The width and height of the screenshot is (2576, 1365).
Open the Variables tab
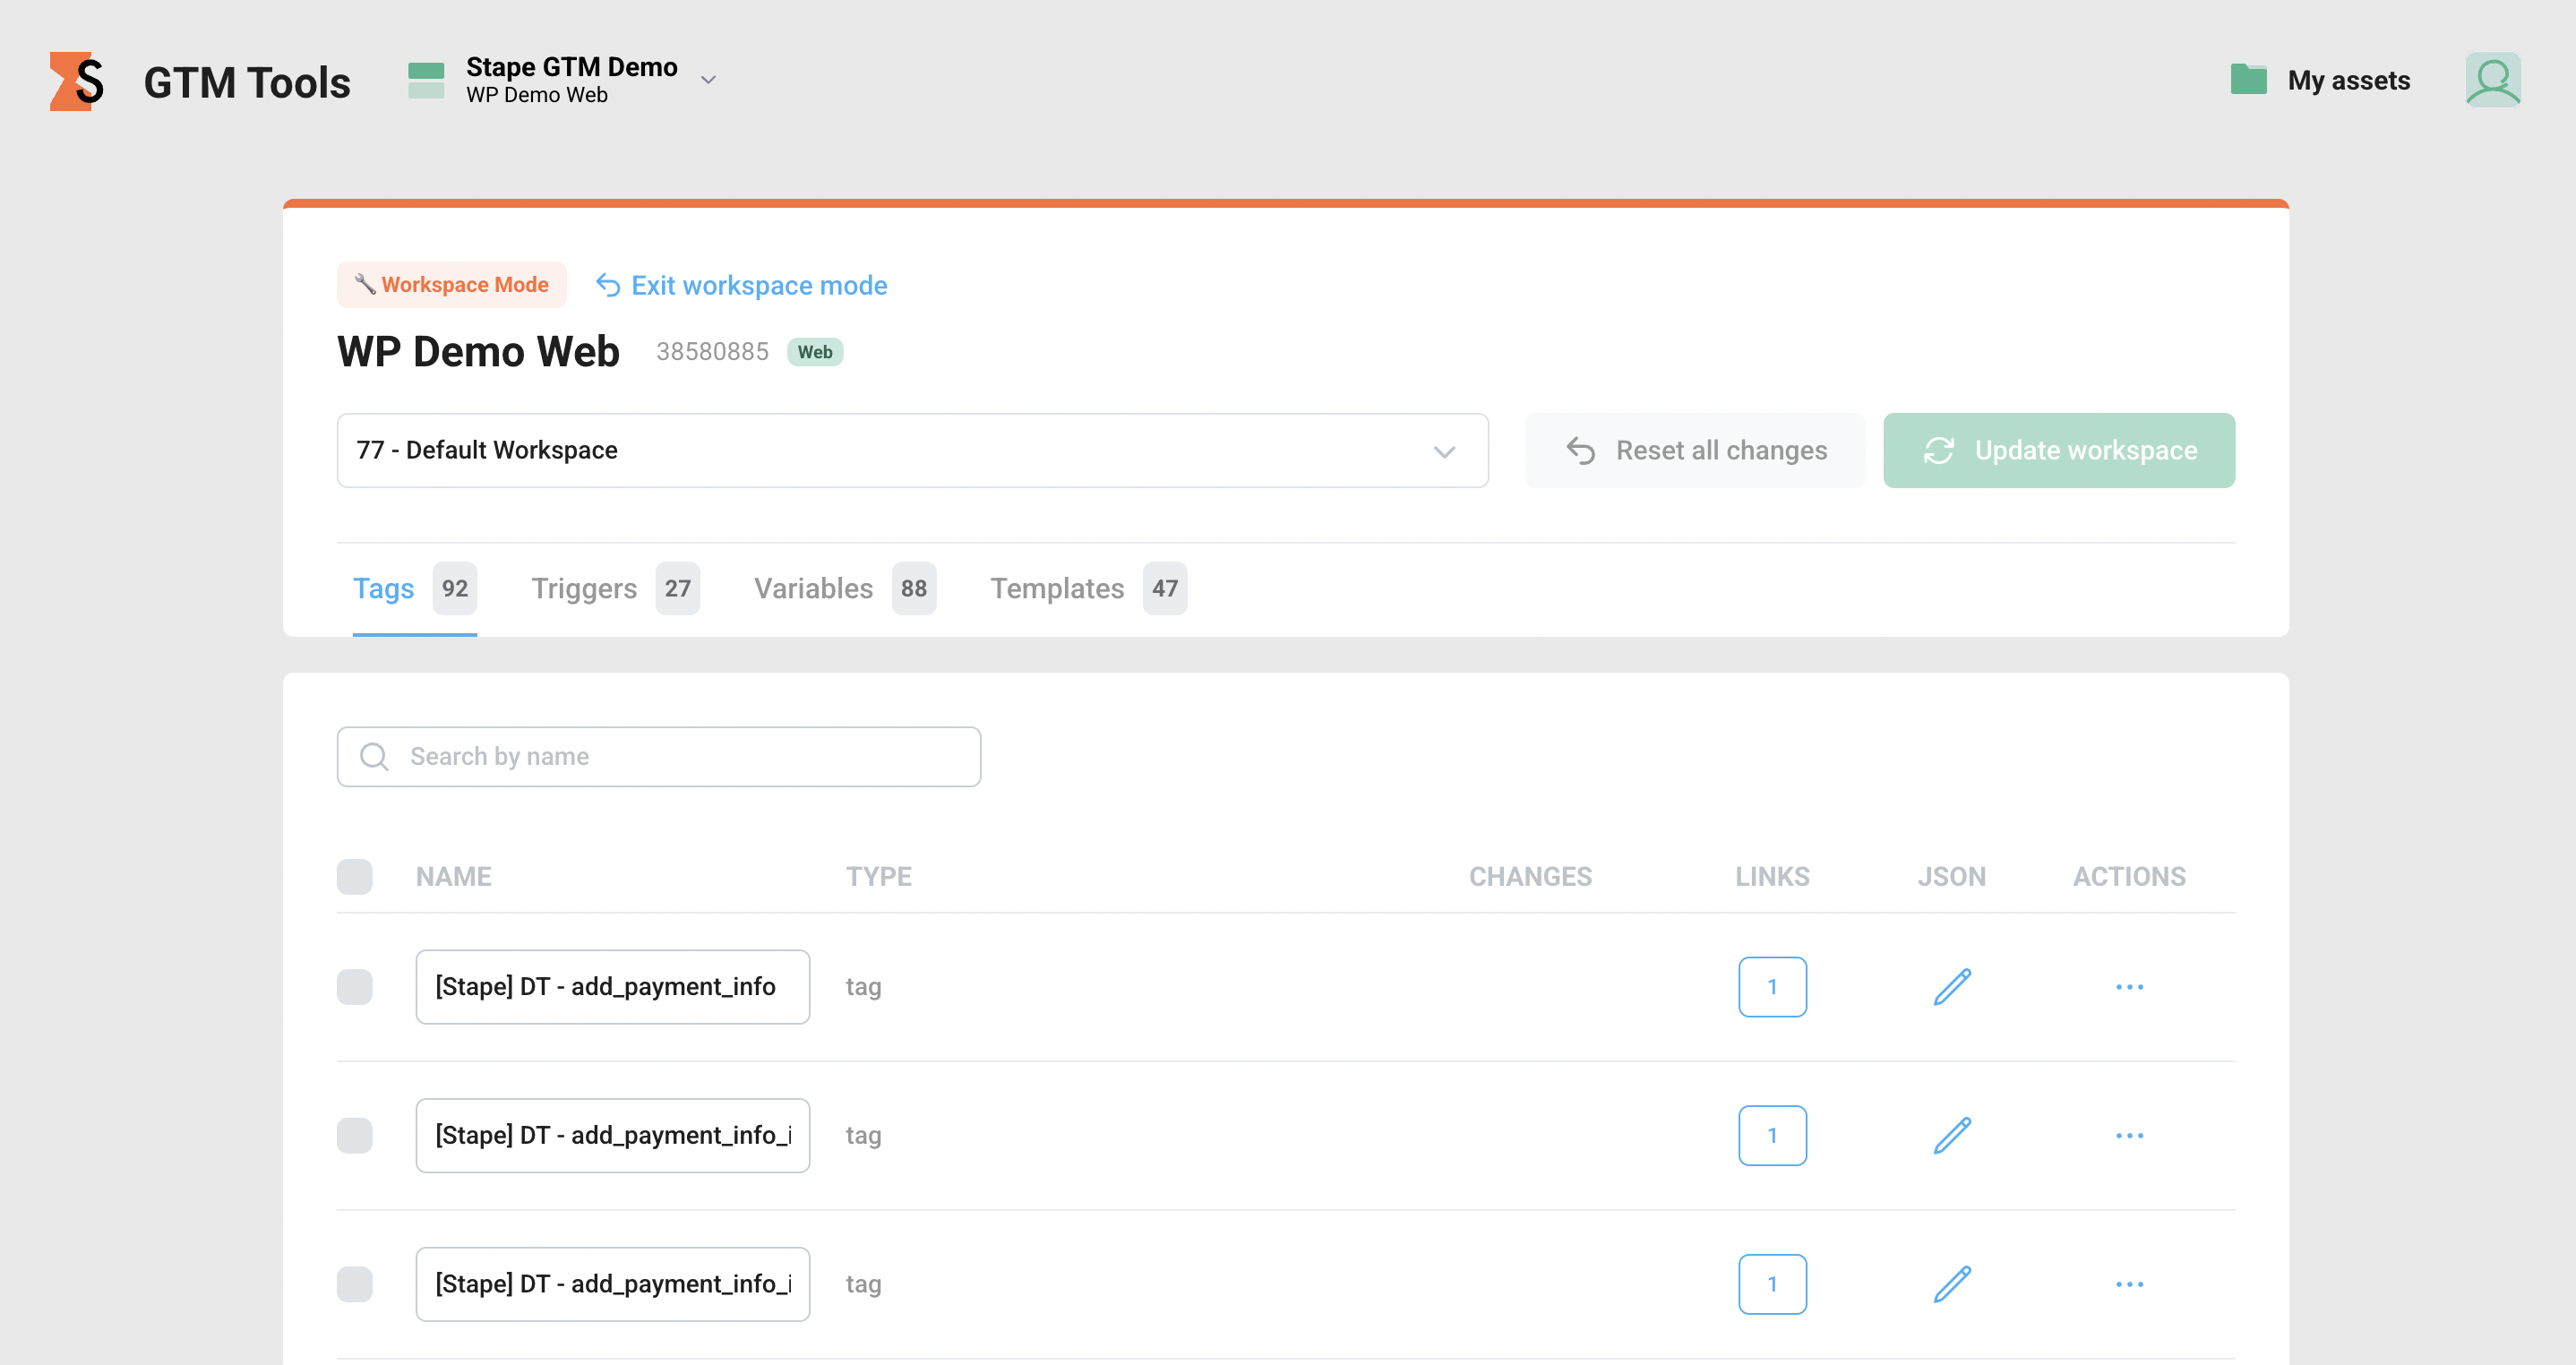[x=845, y=589]
